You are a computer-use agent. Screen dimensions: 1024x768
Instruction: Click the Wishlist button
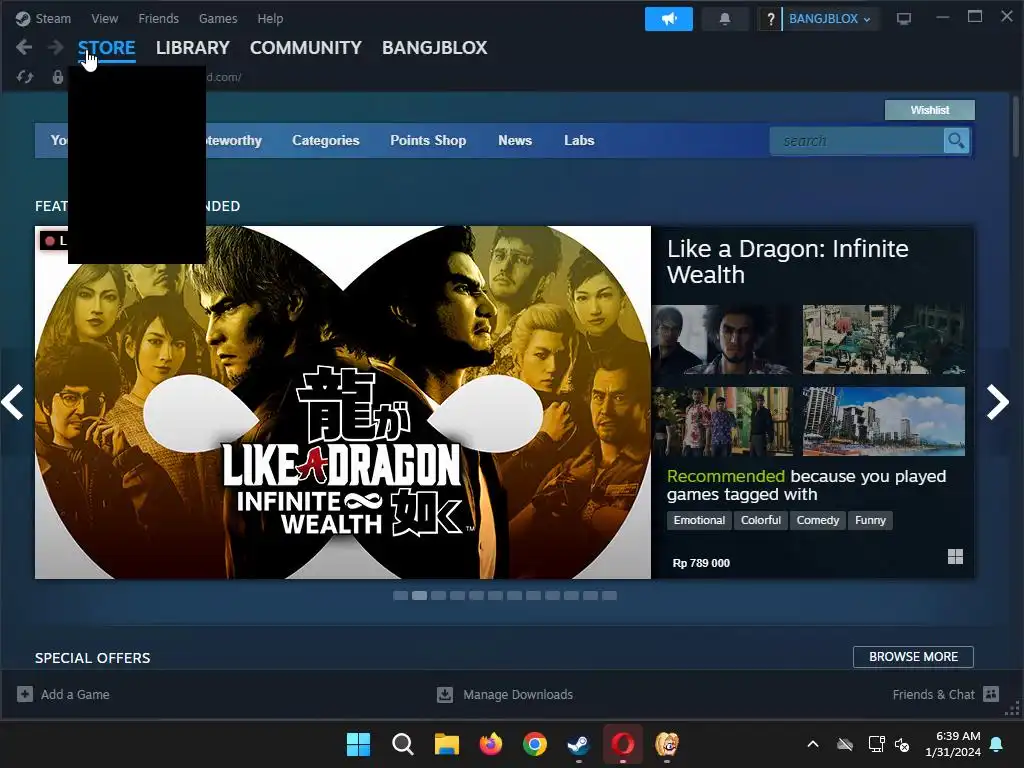(929, 110)
